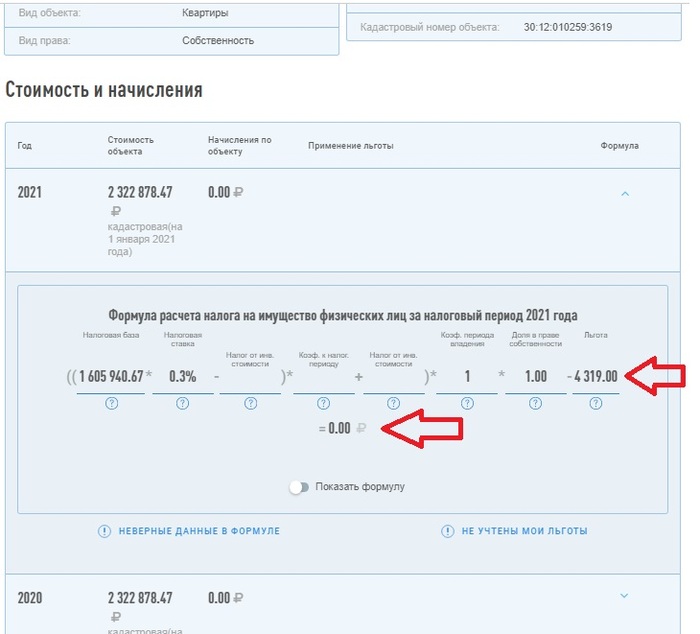This screenshot has height=634, width=700.
Task: Click help icon under Доля в праве собственности
Action: (536, 404)
